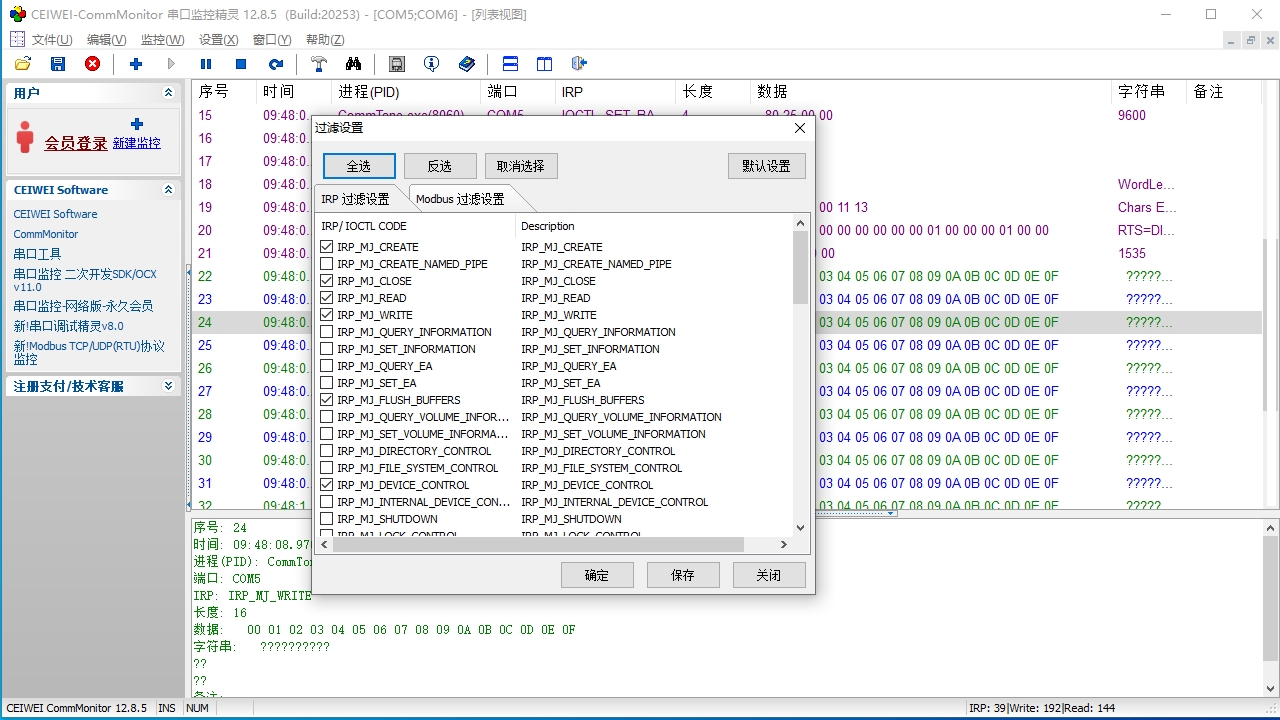Click the blue plus add-monitor toolbar icon
Viewport: 1280px width, 720px height.
[x=136, y=64]
